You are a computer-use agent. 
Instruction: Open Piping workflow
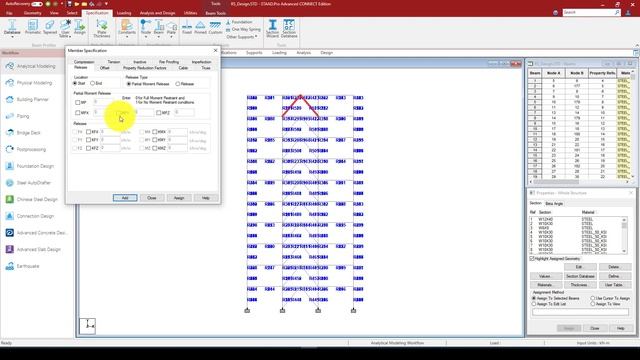pyautogui.click(x=23, y=116)
